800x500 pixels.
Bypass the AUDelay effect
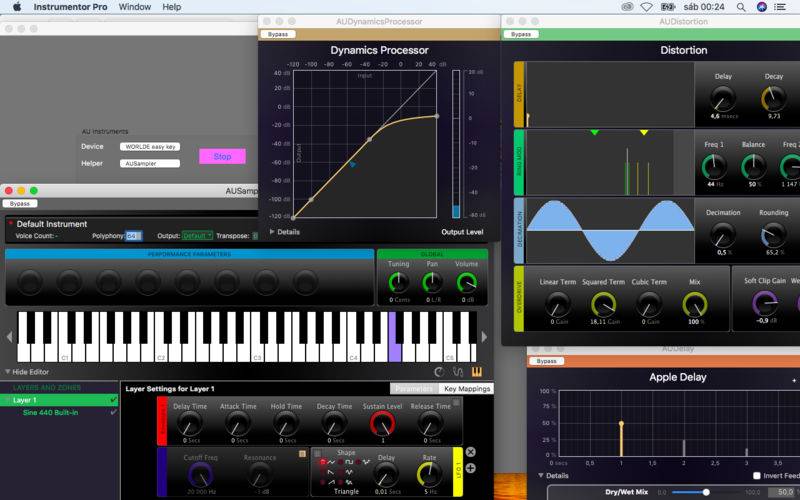pyautogui.click(x=546, y=361)
